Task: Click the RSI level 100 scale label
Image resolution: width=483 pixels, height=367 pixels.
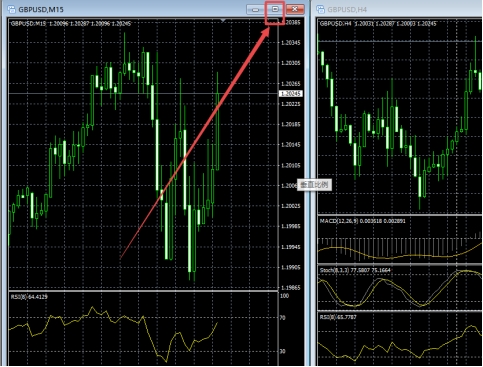Action: 284,296
